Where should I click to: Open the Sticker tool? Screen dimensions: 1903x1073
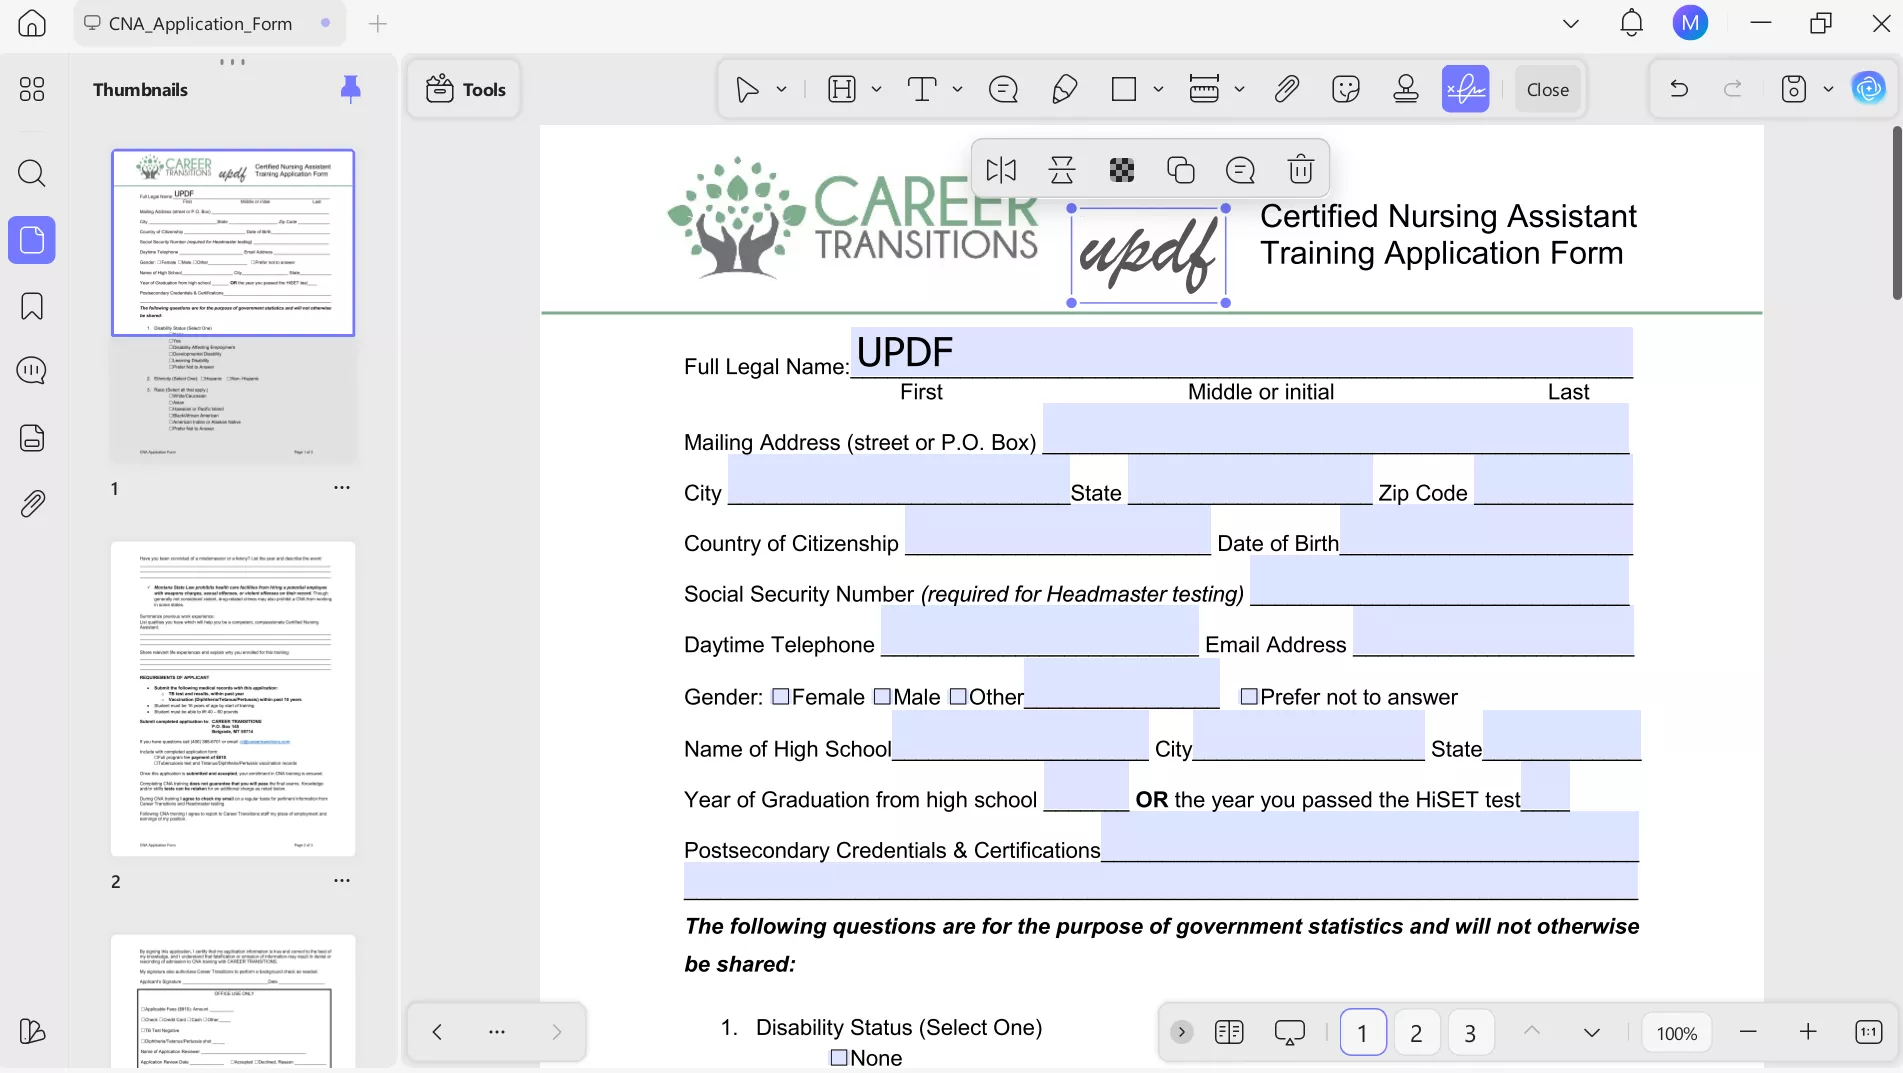pos(1346,89)
